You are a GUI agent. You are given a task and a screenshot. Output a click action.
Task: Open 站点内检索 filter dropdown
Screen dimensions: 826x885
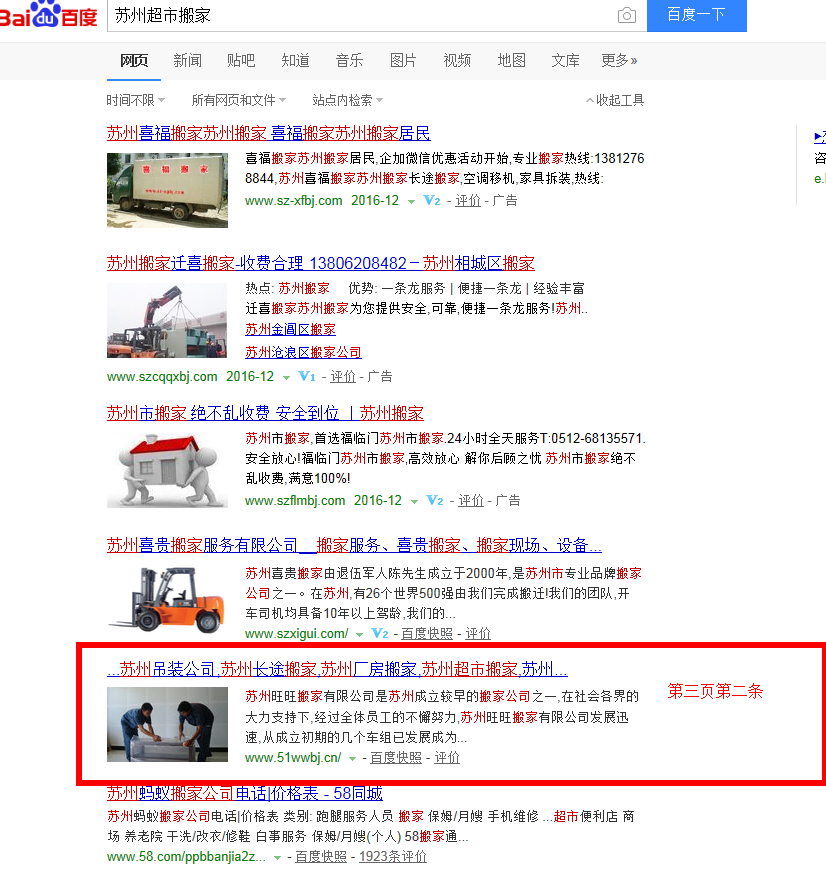(348, 100)
